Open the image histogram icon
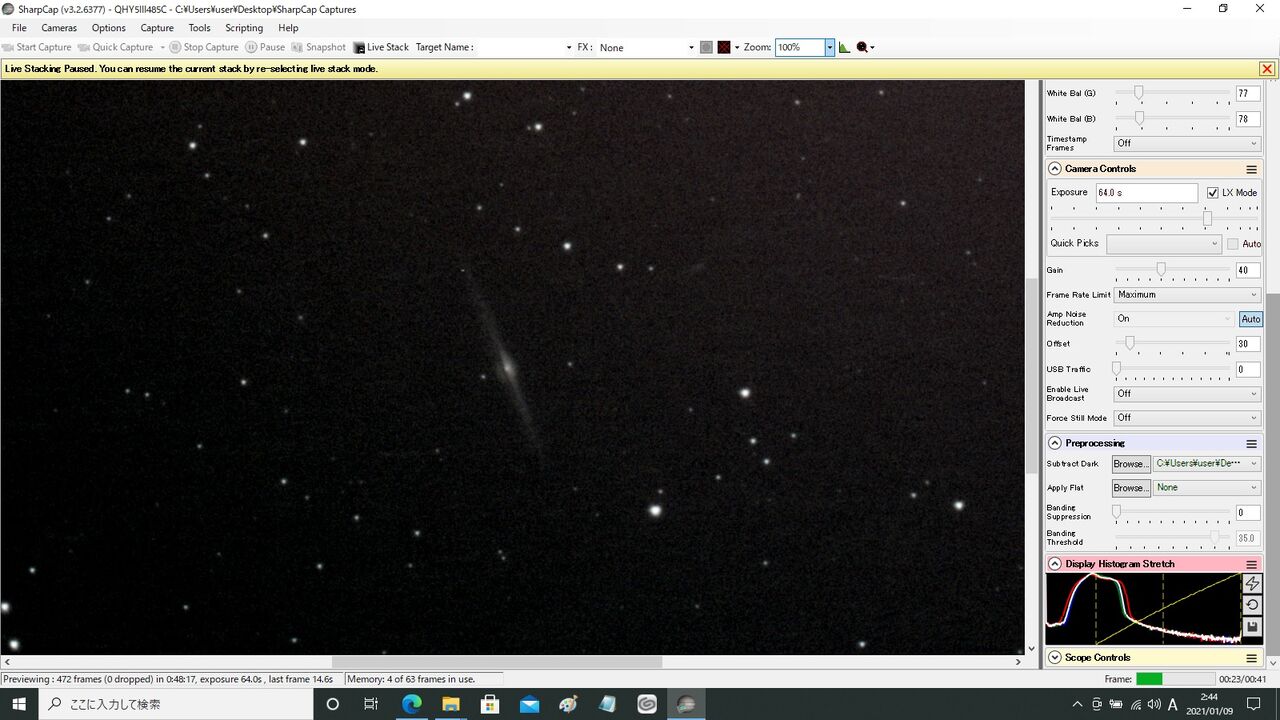 click(x=844, y=47)
